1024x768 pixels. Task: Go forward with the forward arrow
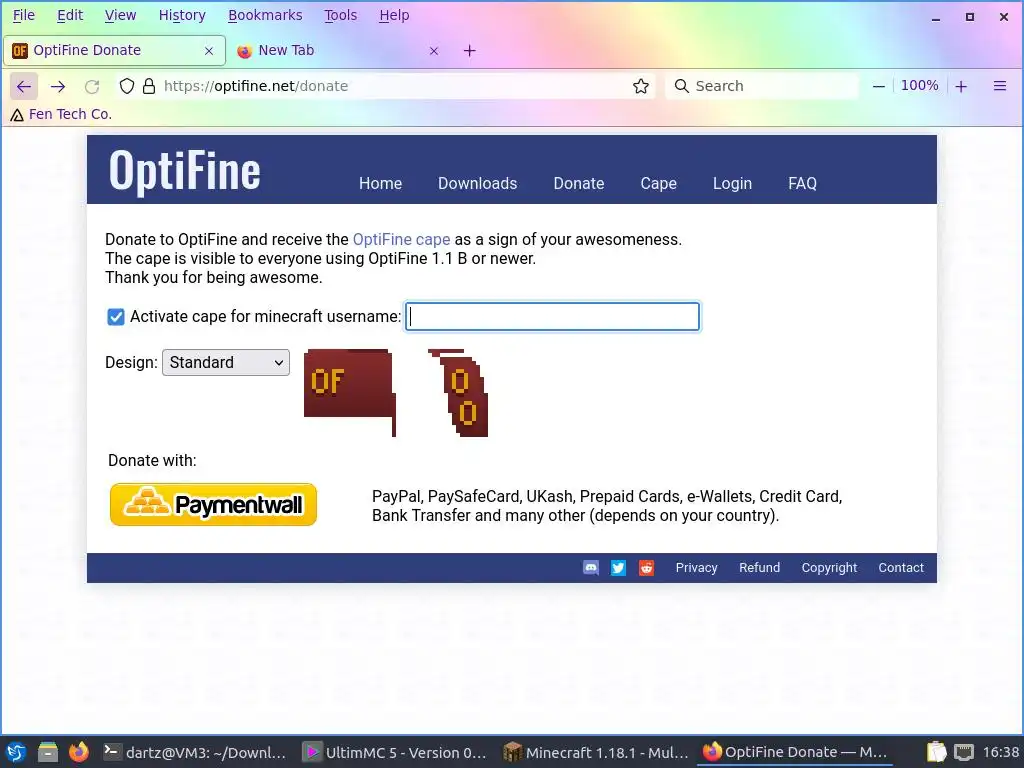[x=58, y=86]
